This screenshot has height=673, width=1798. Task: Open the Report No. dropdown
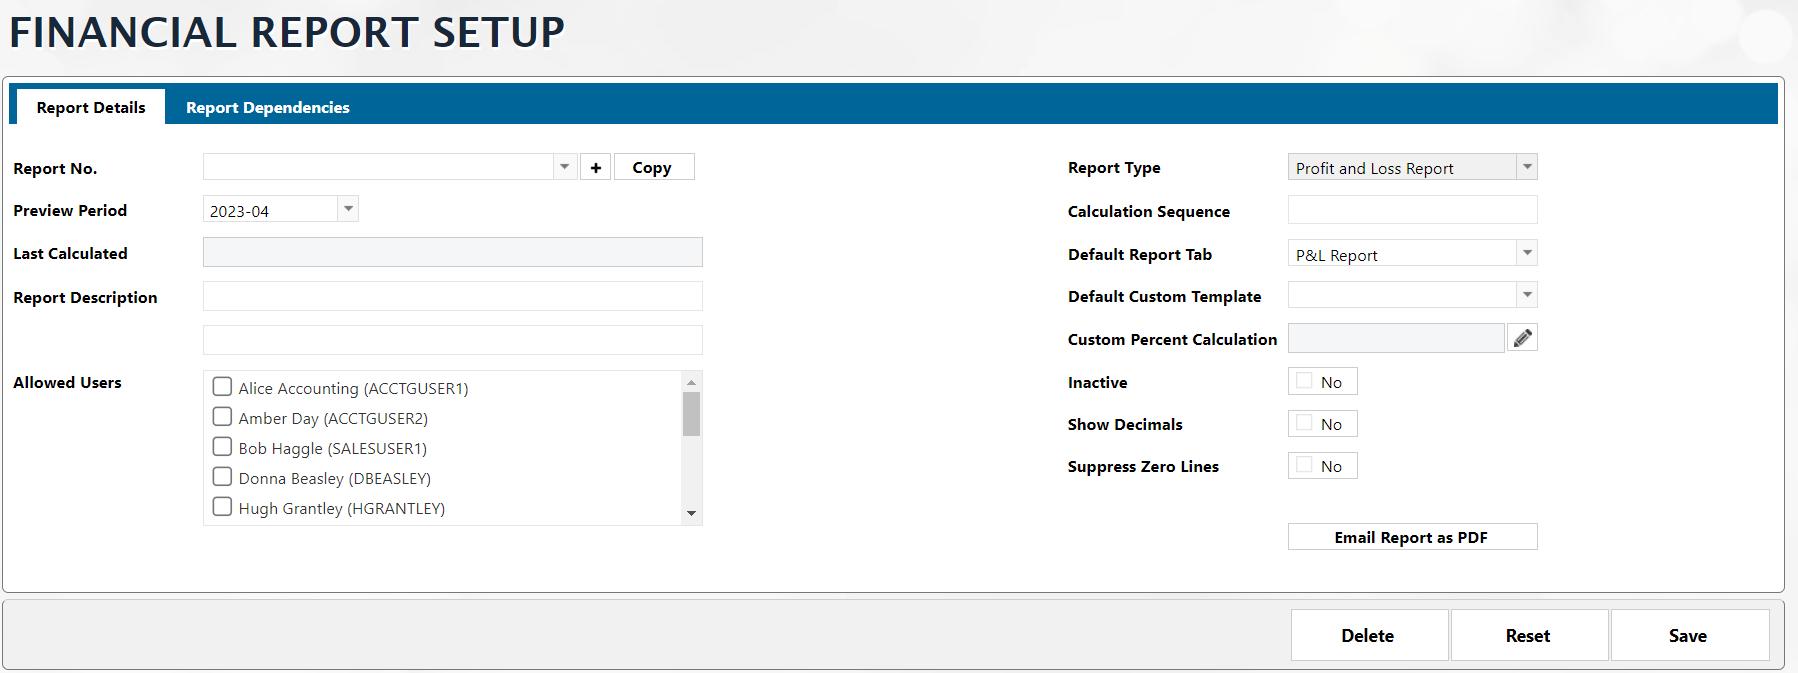[565, 167]
